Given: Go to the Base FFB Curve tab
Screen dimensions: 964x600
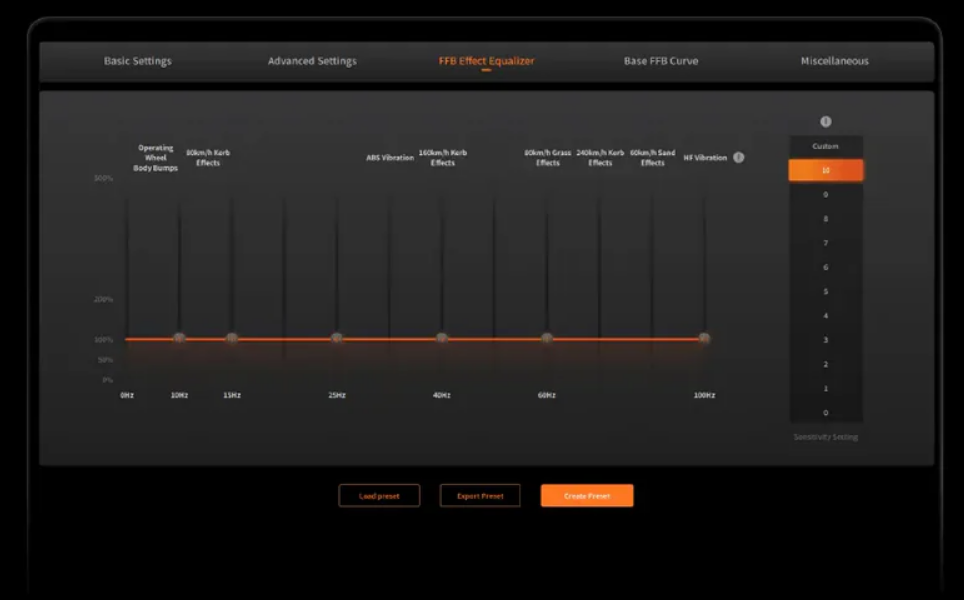Looking at the screenshot, I should (661, 61).
